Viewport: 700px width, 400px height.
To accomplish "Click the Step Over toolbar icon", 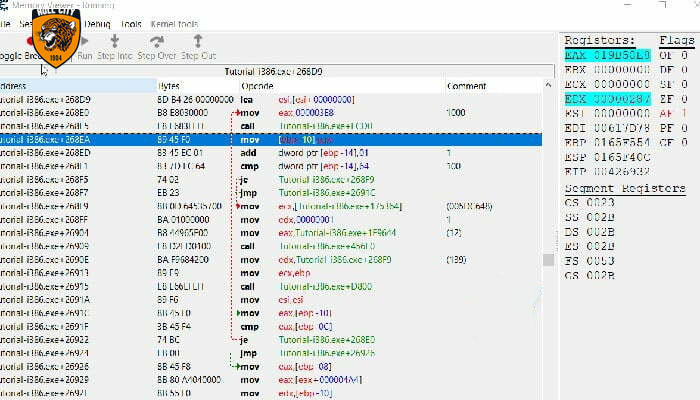I will 156,47.
